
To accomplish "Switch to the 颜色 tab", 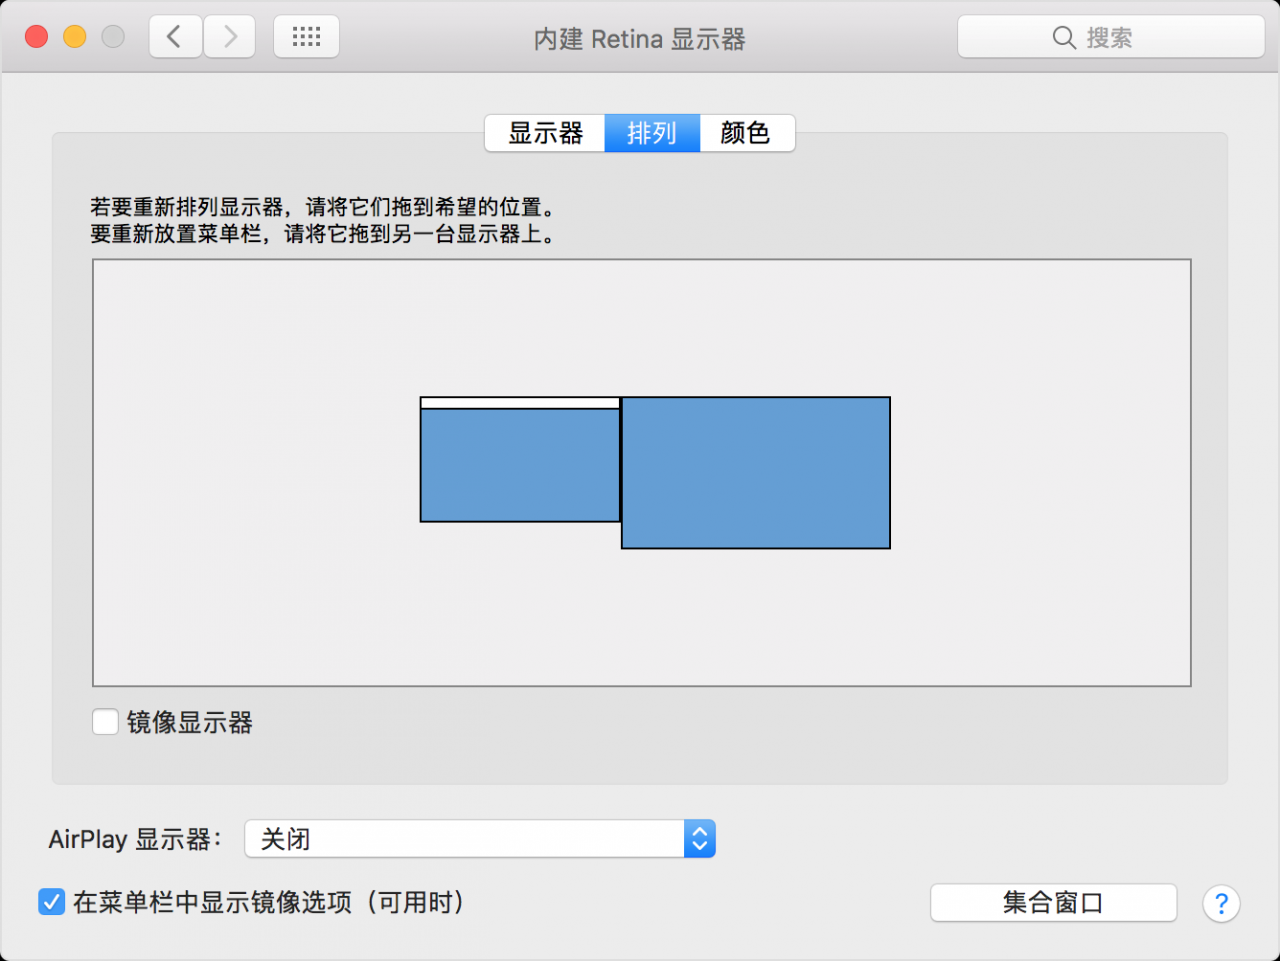I will click(x=745, y=133).
